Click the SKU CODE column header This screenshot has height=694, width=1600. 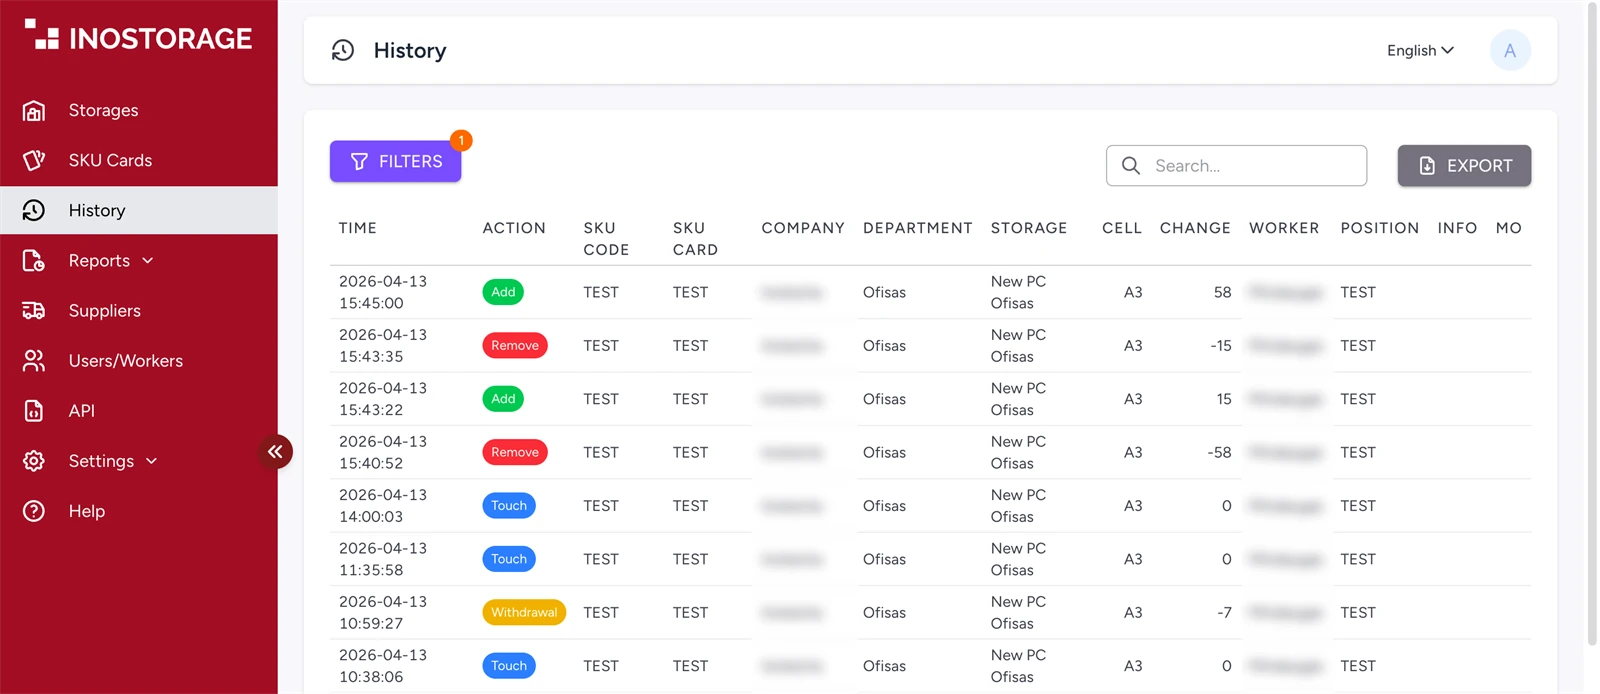pos(606,239)
